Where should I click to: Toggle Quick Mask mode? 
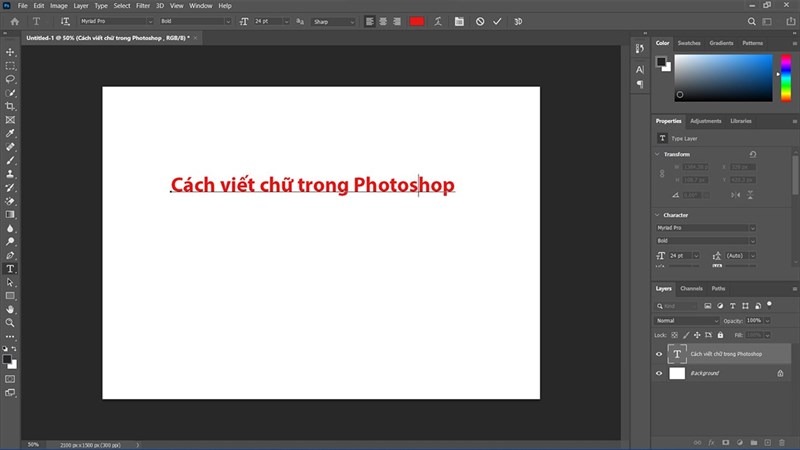[10, 379]
